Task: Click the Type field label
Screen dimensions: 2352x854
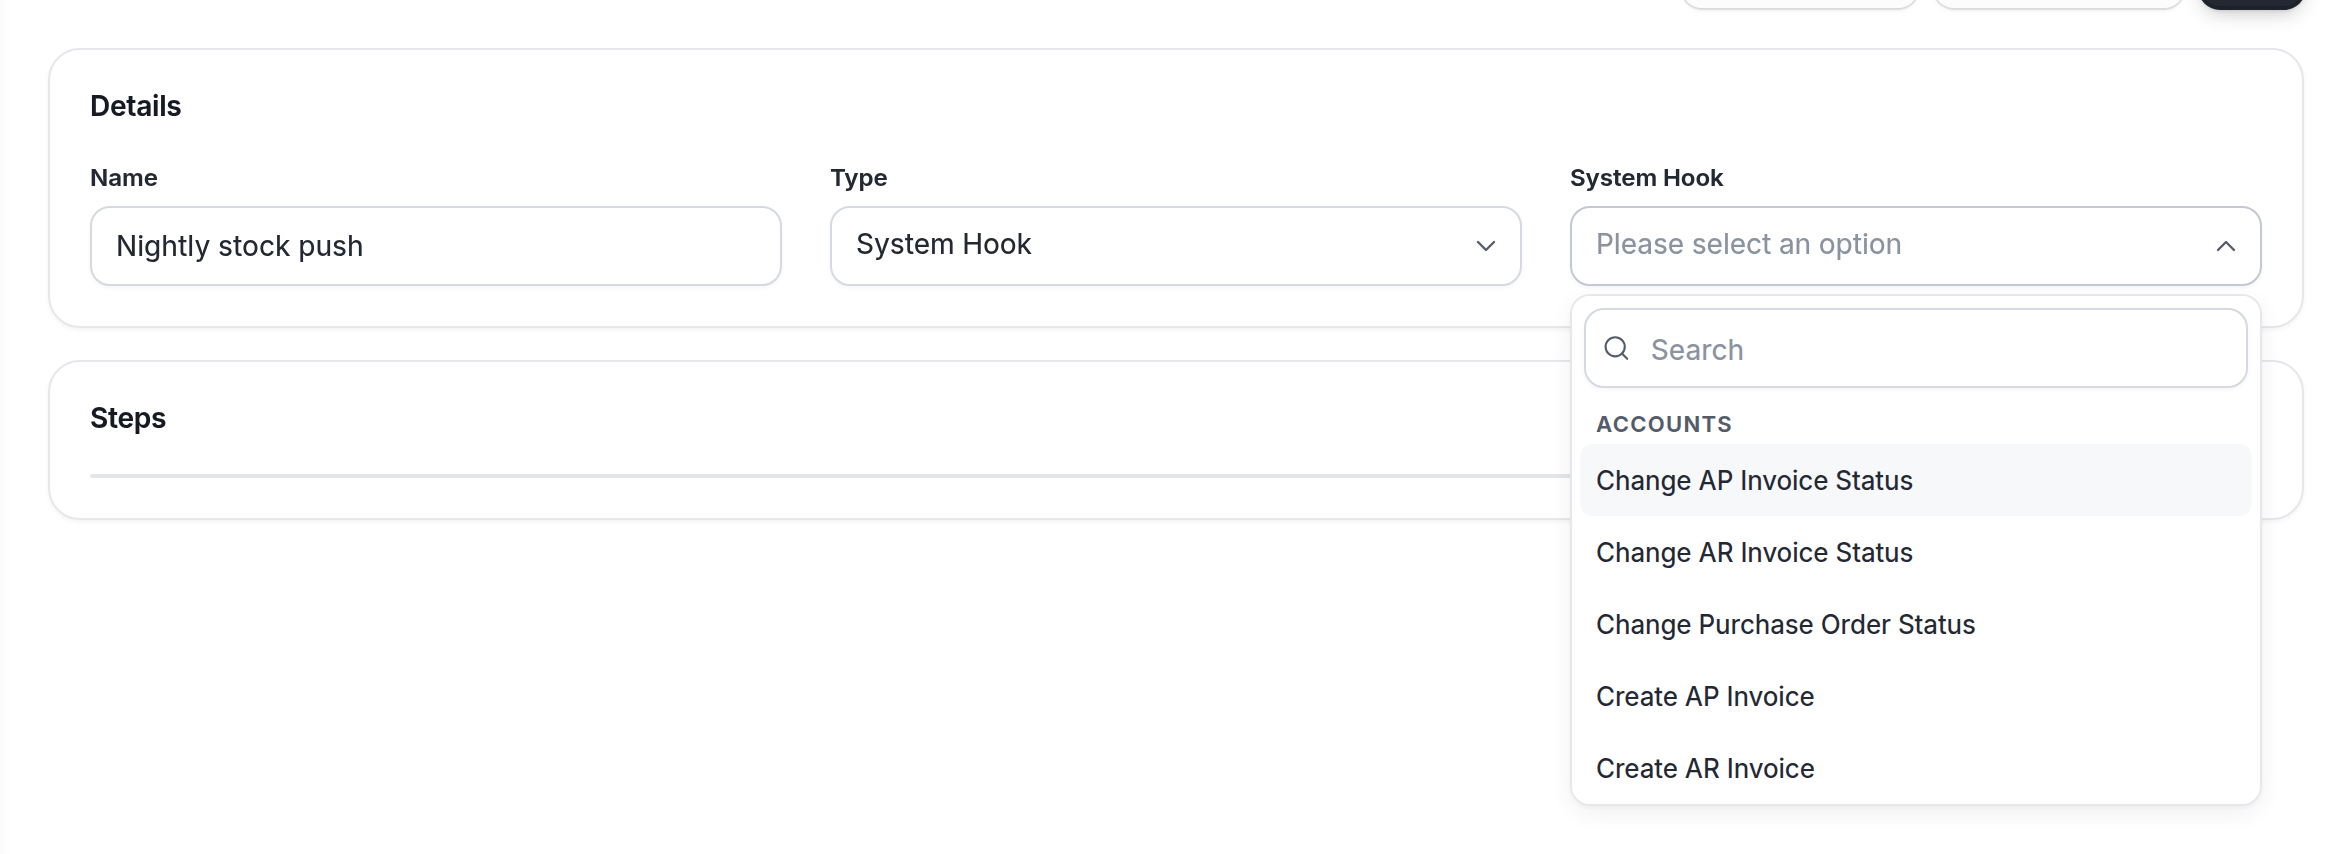Action: click(x=859, y=178)
